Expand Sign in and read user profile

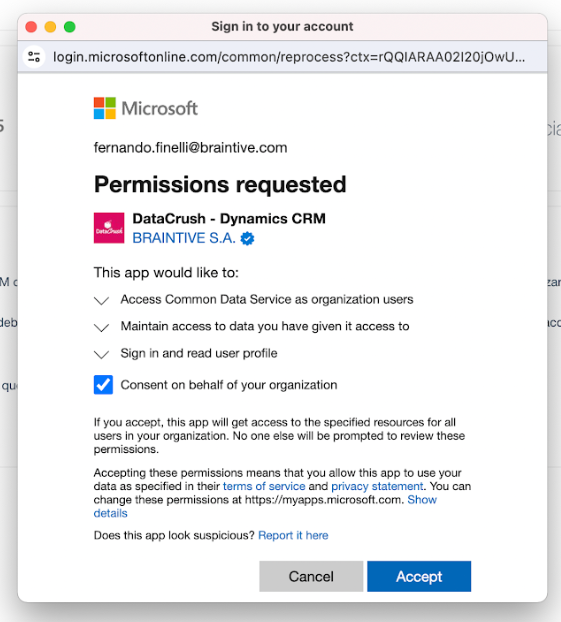click(x=102, y=354)
